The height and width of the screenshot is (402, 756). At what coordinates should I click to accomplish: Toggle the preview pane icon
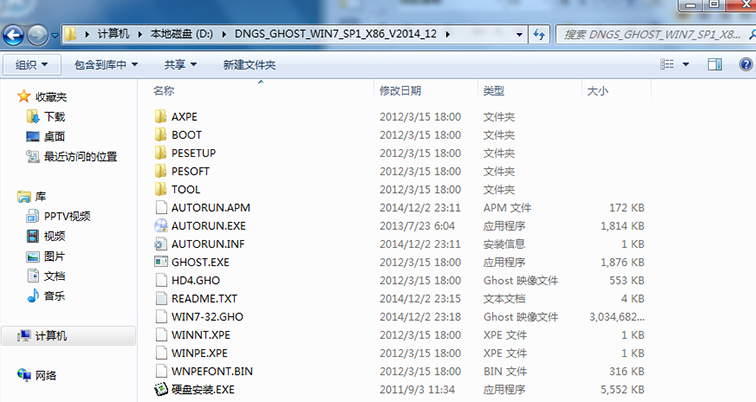point(715,65)
